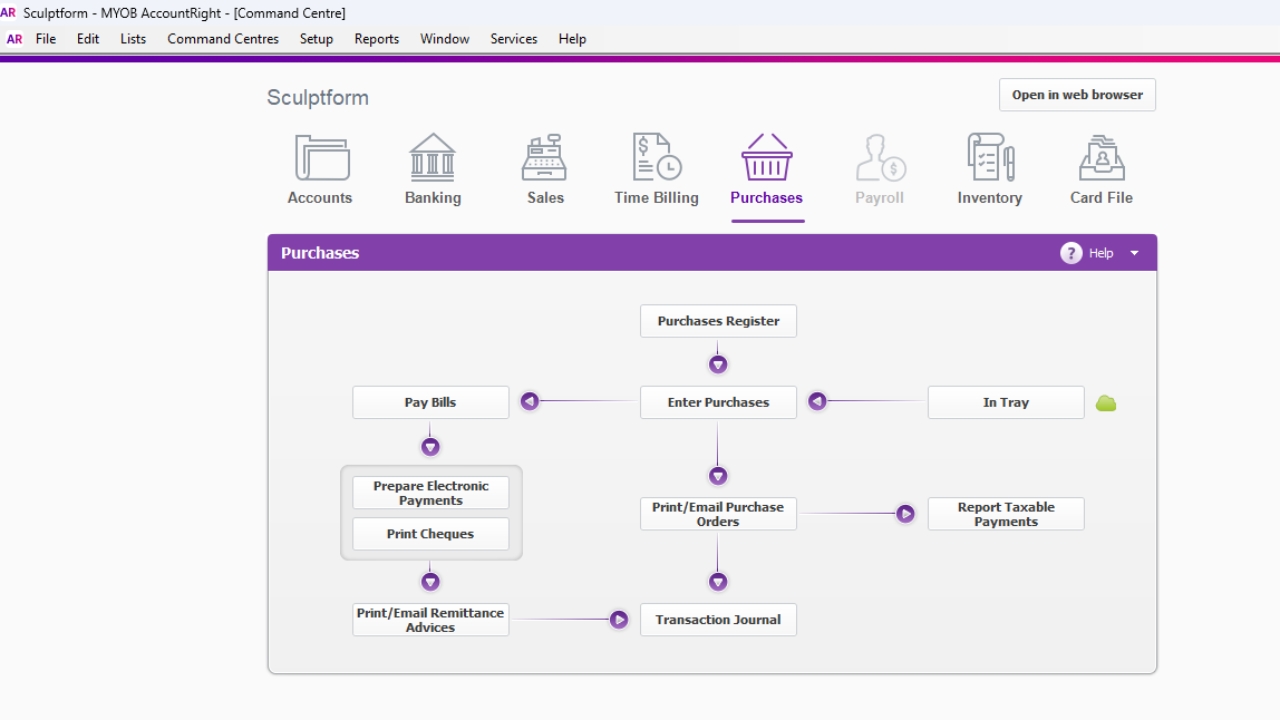Open the Edit menu
The width and height of the screenshot is (1280, 720).
(x=88, y=39)
